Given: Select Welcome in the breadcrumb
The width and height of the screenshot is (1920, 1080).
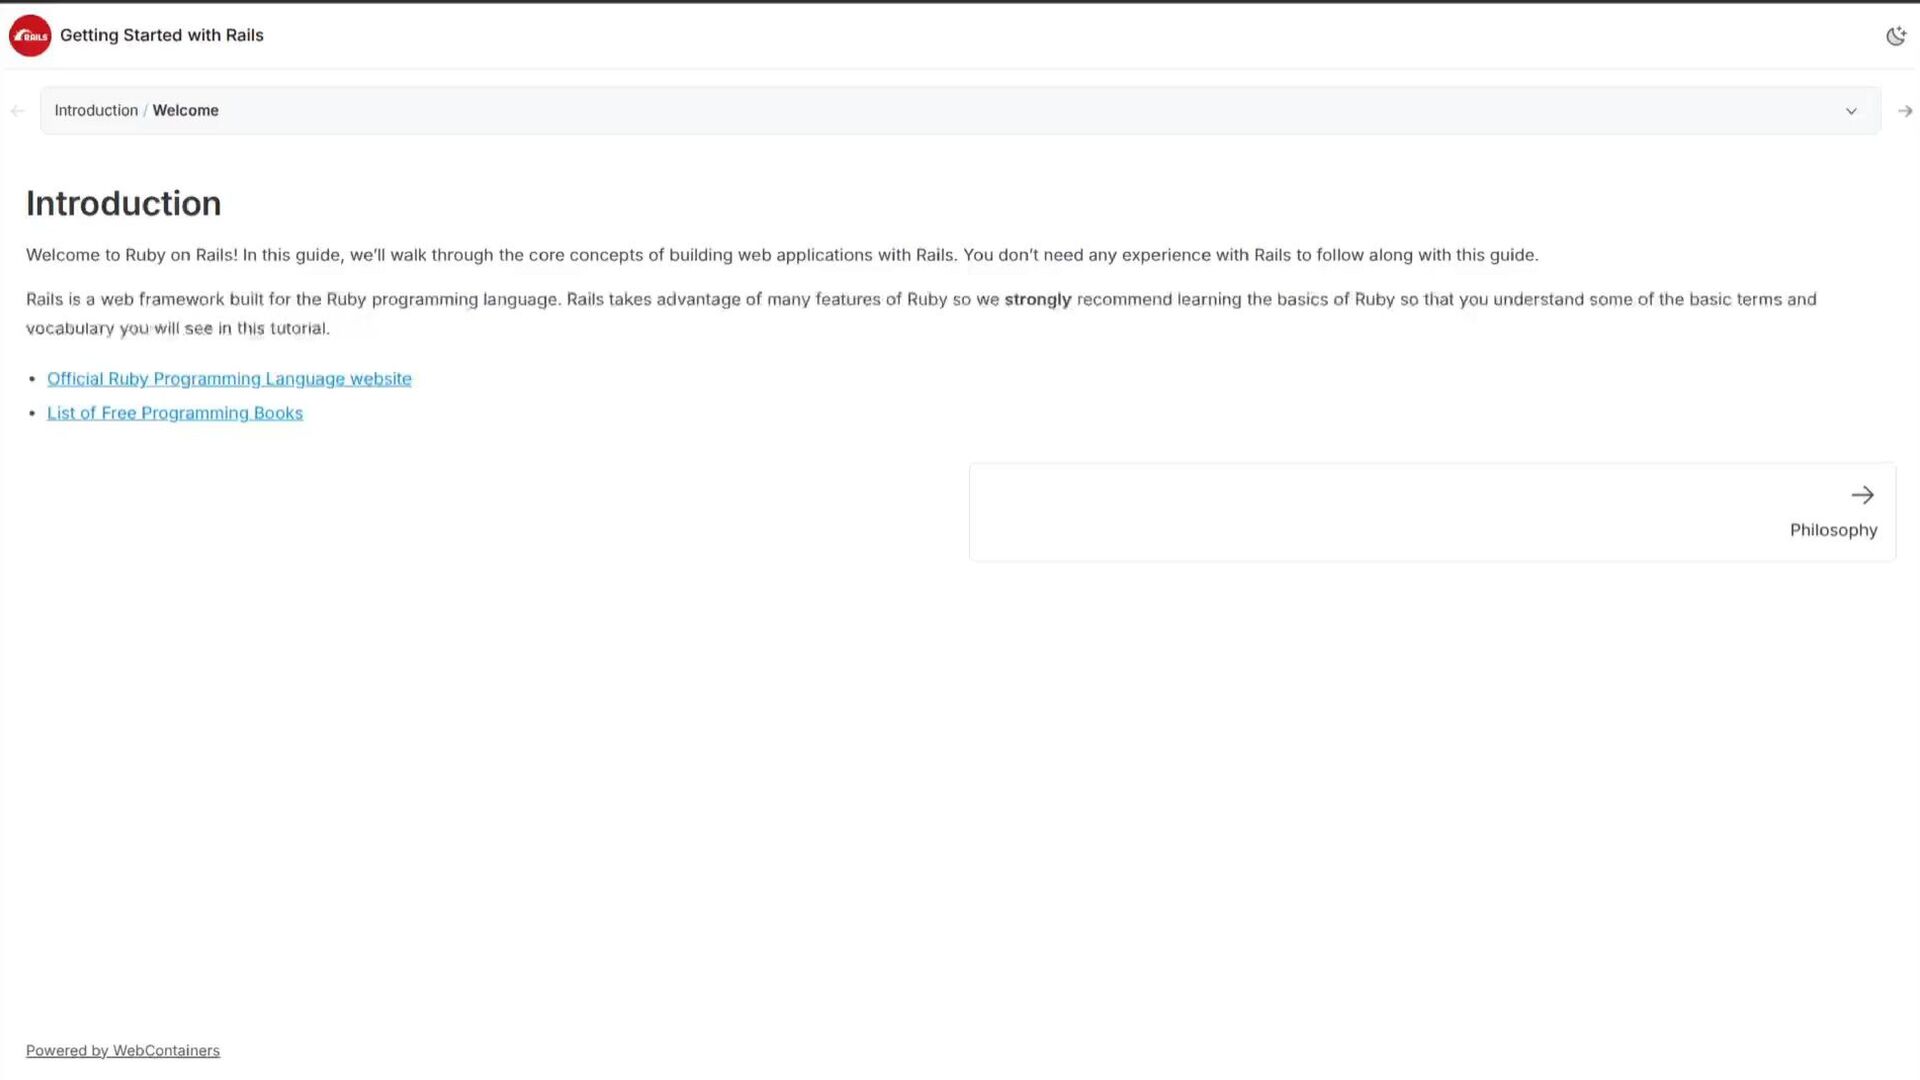Looking at the screenshot, I should (x=185, y=111).
